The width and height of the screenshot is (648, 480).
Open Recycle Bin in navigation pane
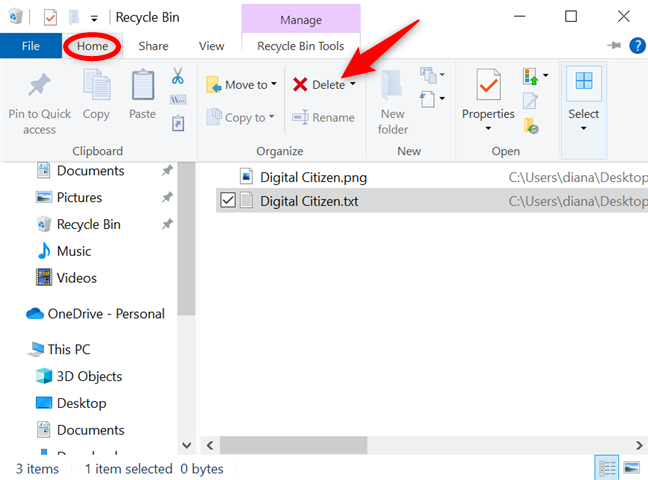tap(88, 224)
